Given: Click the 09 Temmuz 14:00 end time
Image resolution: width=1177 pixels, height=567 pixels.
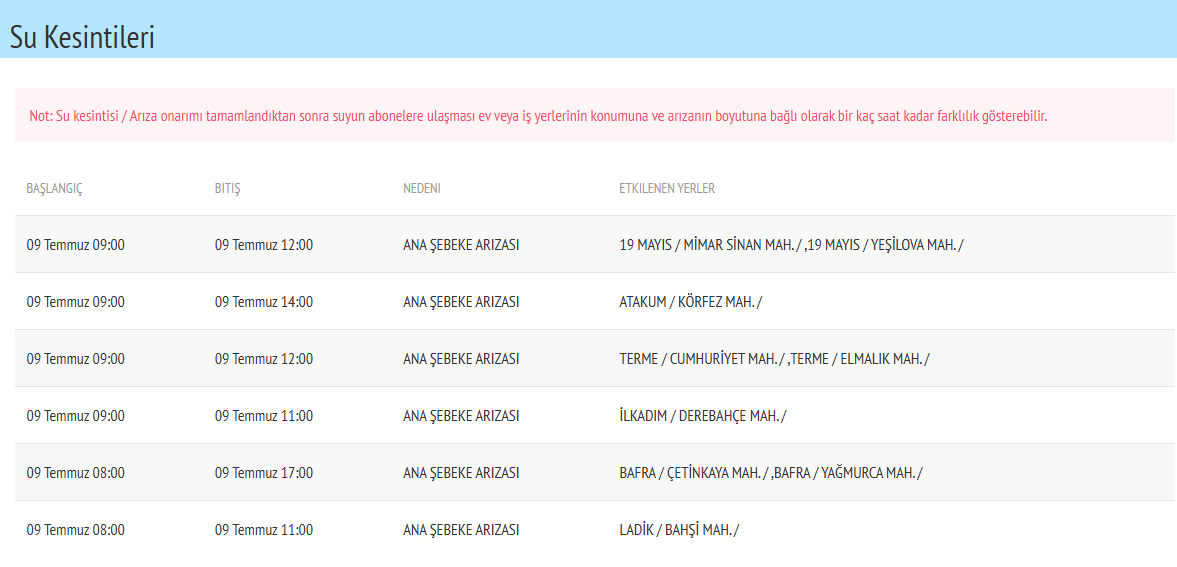Looking at the screenshot, I should point(263,302).
